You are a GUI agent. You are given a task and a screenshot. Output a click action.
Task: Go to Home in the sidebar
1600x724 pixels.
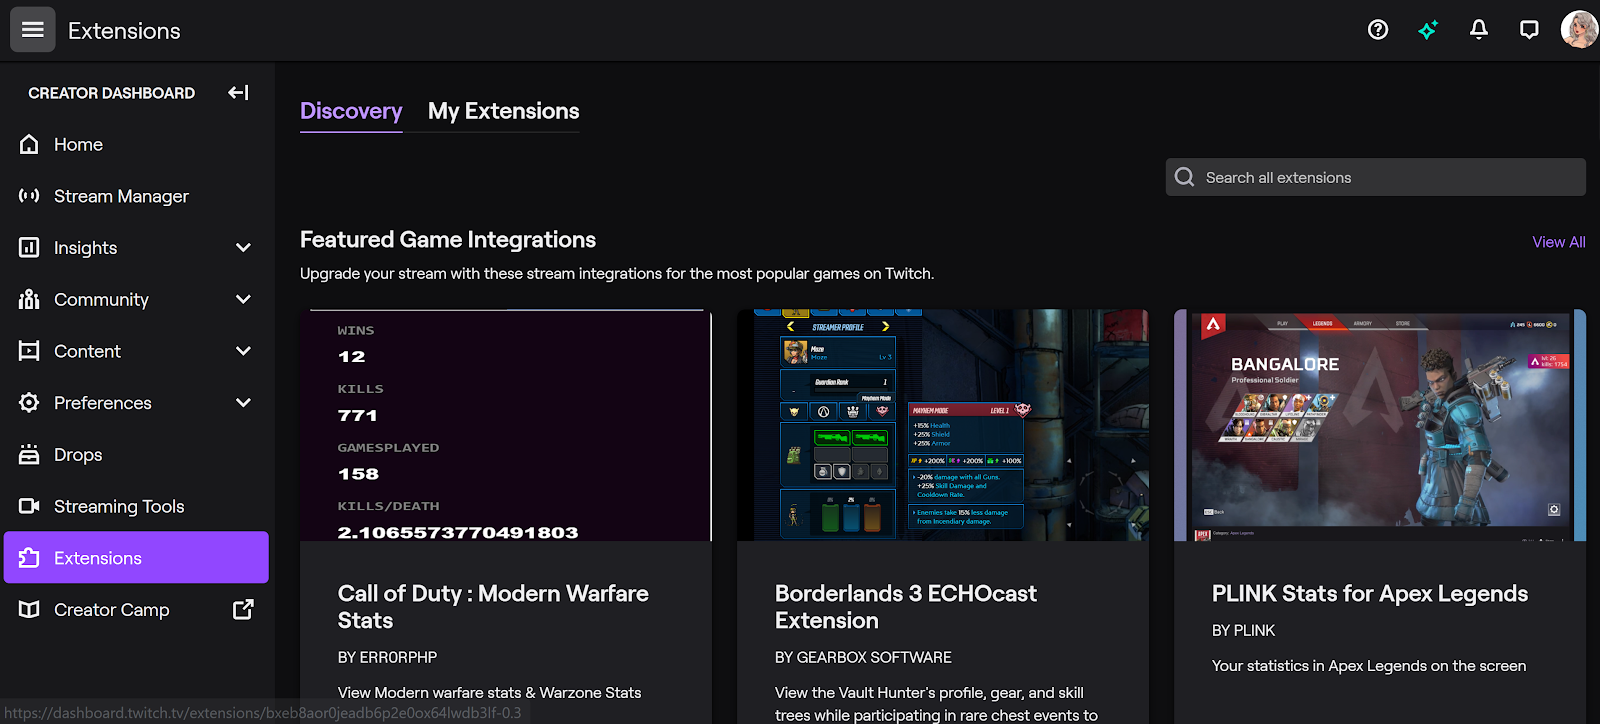(136, 144)
